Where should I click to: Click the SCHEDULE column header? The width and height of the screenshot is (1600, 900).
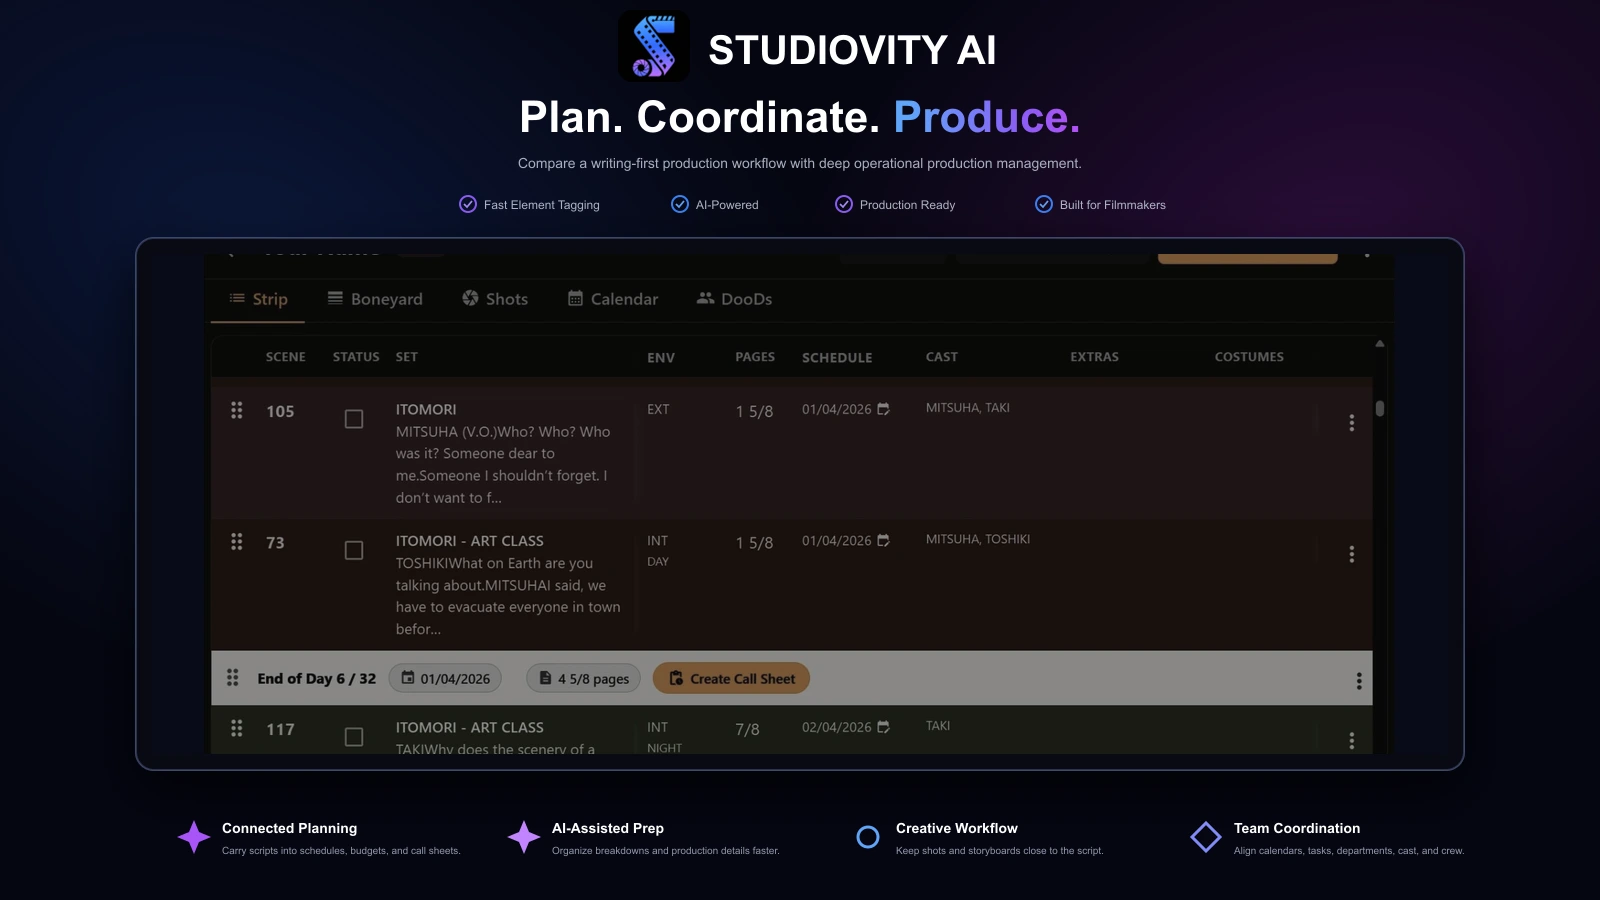837,358
